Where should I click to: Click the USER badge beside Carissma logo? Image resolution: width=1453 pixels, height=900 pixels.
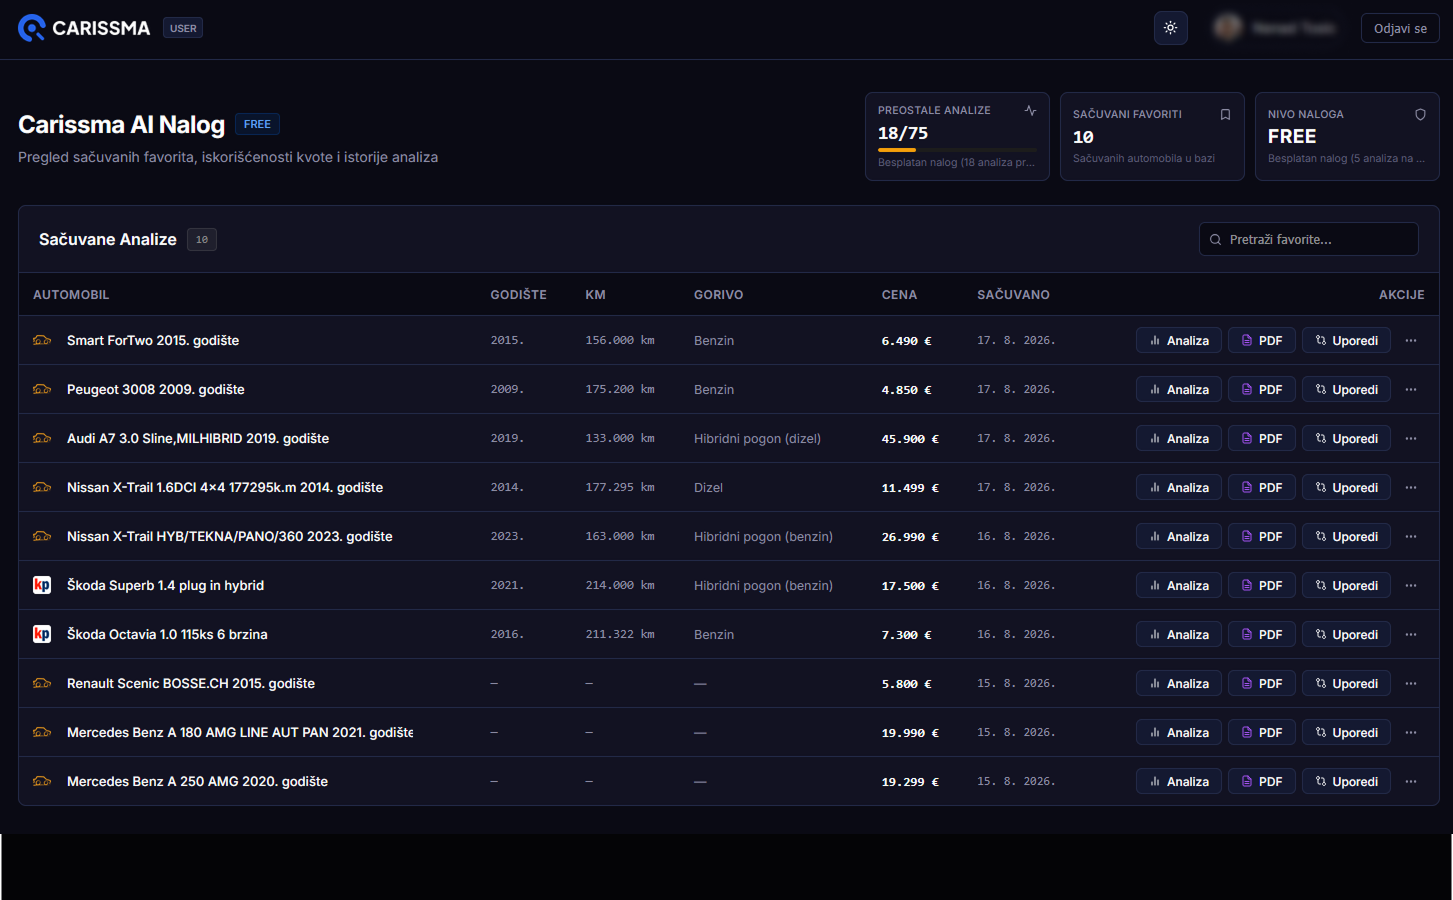pos(183,28)
